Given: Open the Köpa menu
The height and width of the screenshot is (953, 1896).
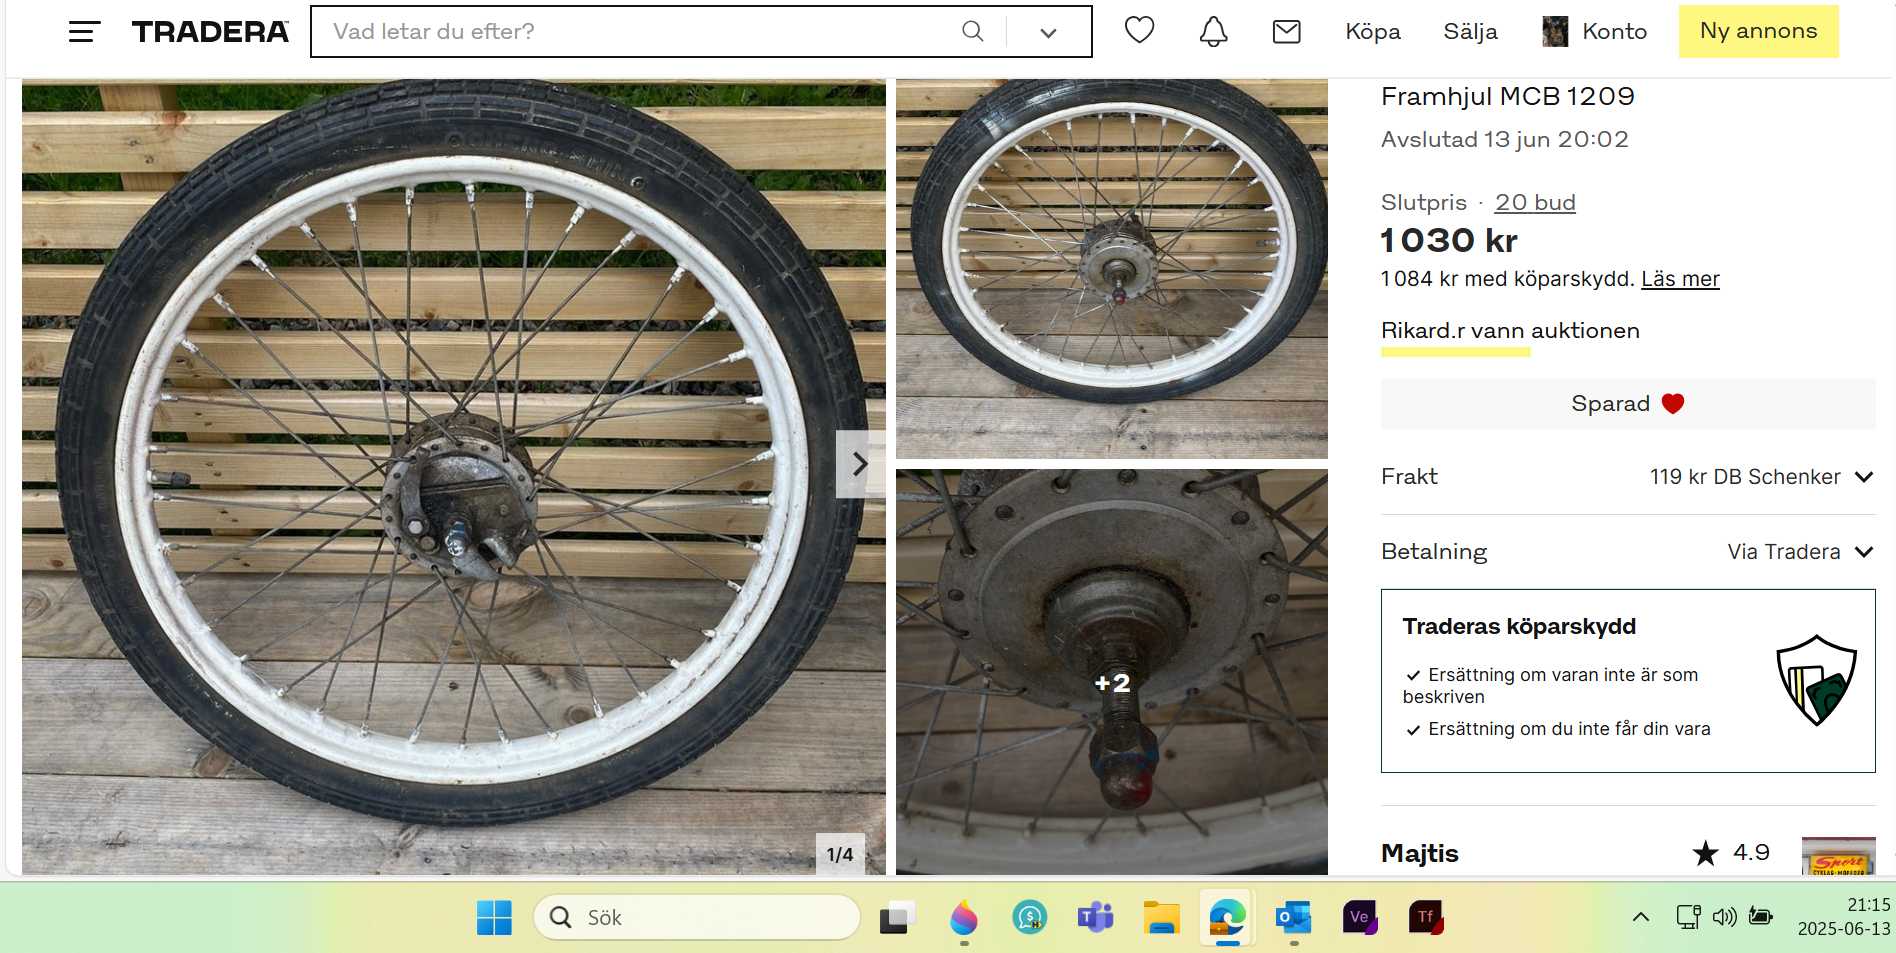Looking at the screenshot, I should point(1372,32).
